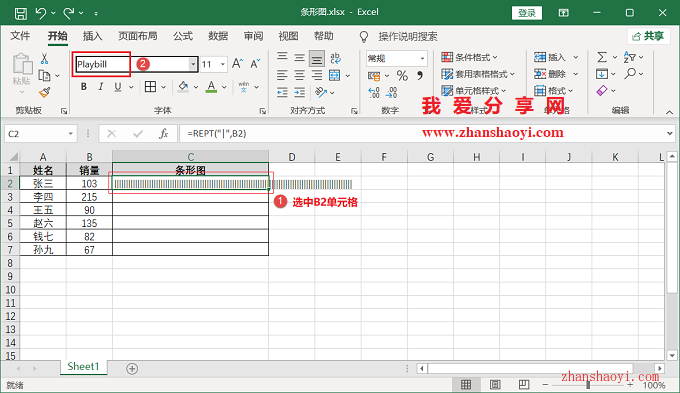
Task: Apply cell borders
Action: [150, 87]
